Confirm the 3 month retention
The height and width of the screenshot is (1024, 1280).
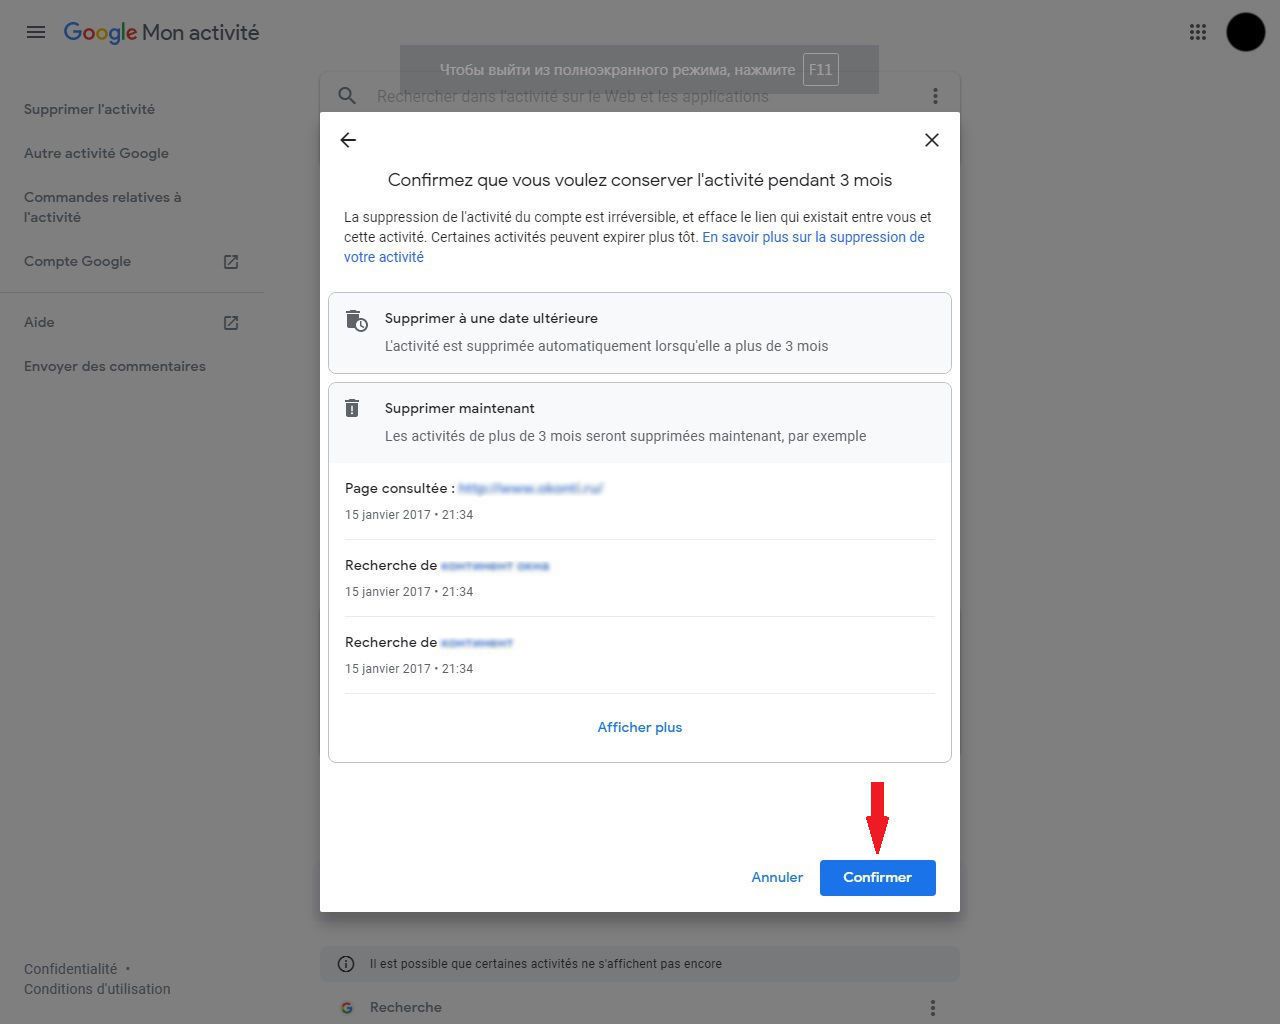878,878
